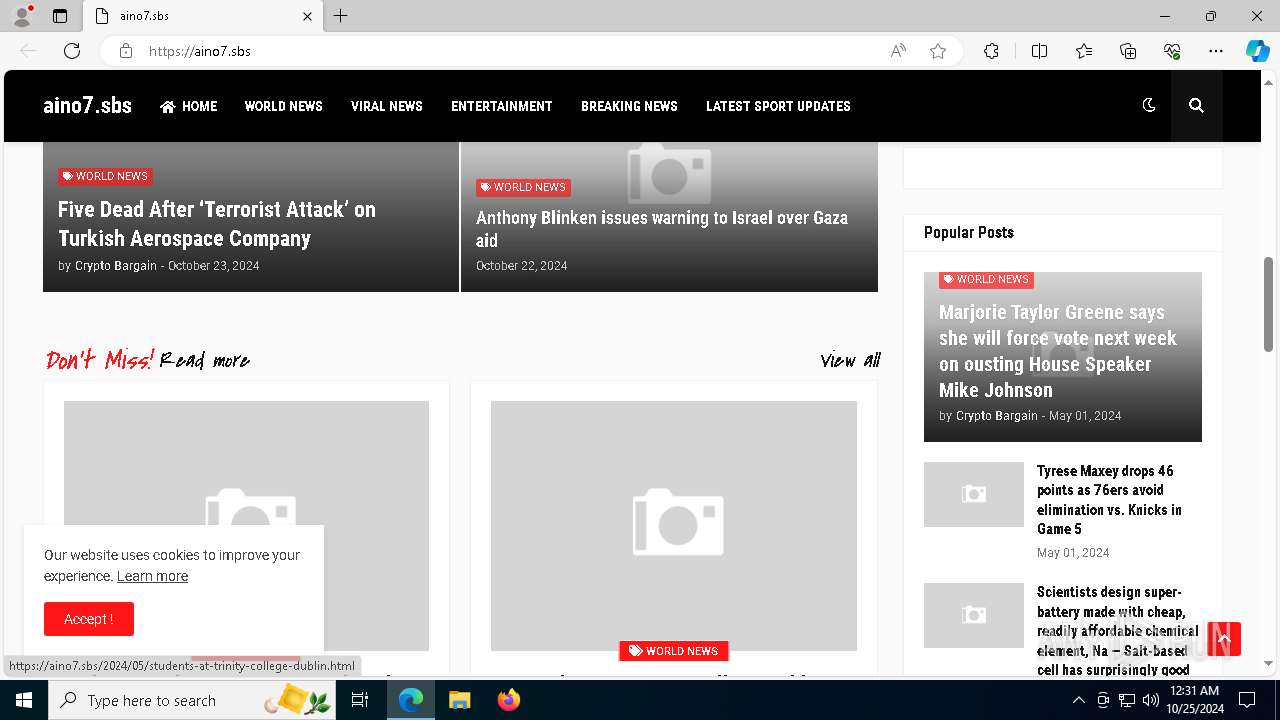Open Windows Start menu

[x=24, y=700]
